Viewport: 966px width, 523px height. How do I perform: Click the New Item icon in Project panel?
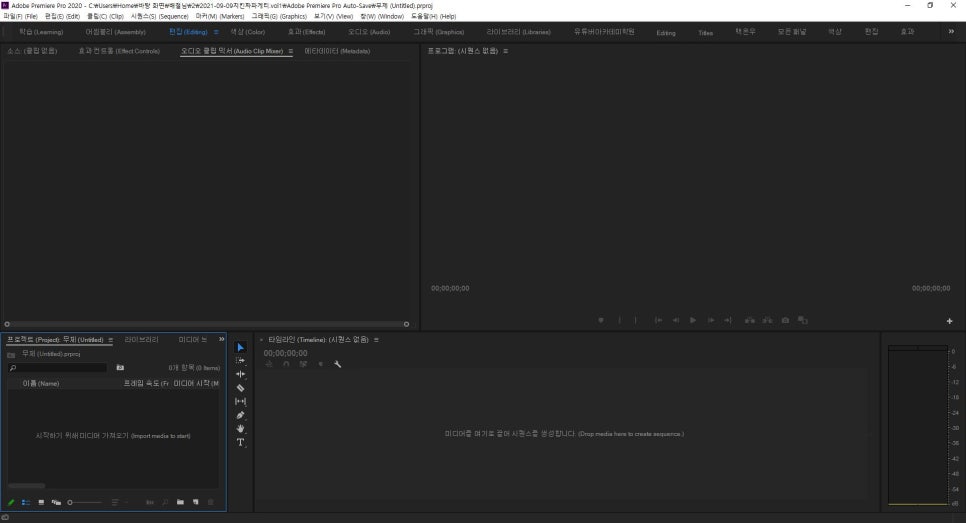tap(195, 503)
